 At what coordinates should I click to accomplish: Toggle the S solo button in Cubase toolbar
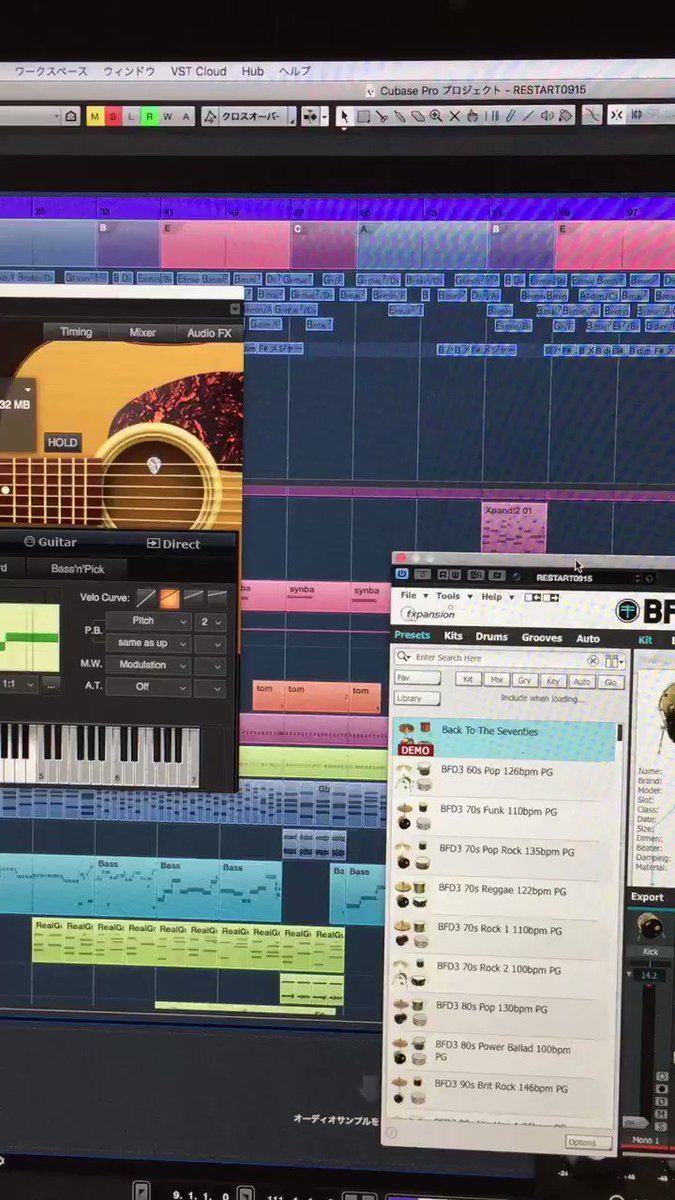(x=113, y=116)
